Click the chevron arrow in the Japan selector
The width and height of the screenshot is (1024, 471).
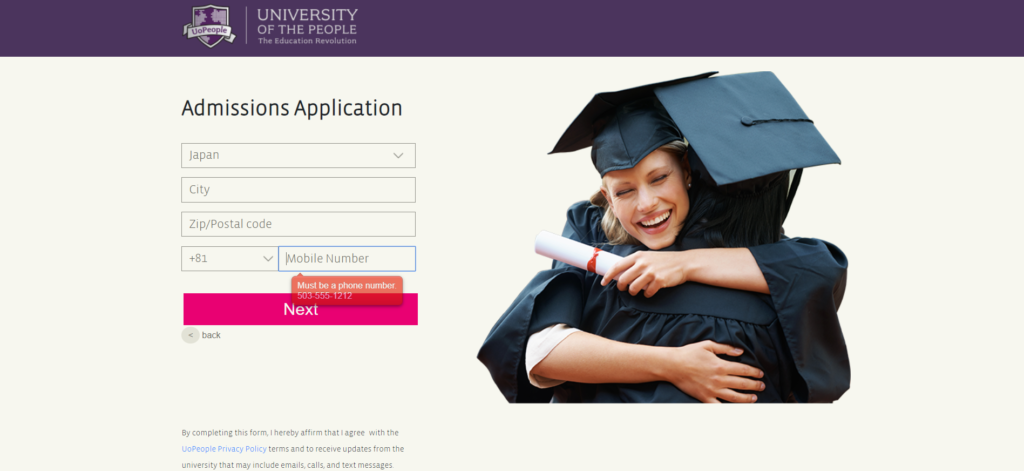398,155
